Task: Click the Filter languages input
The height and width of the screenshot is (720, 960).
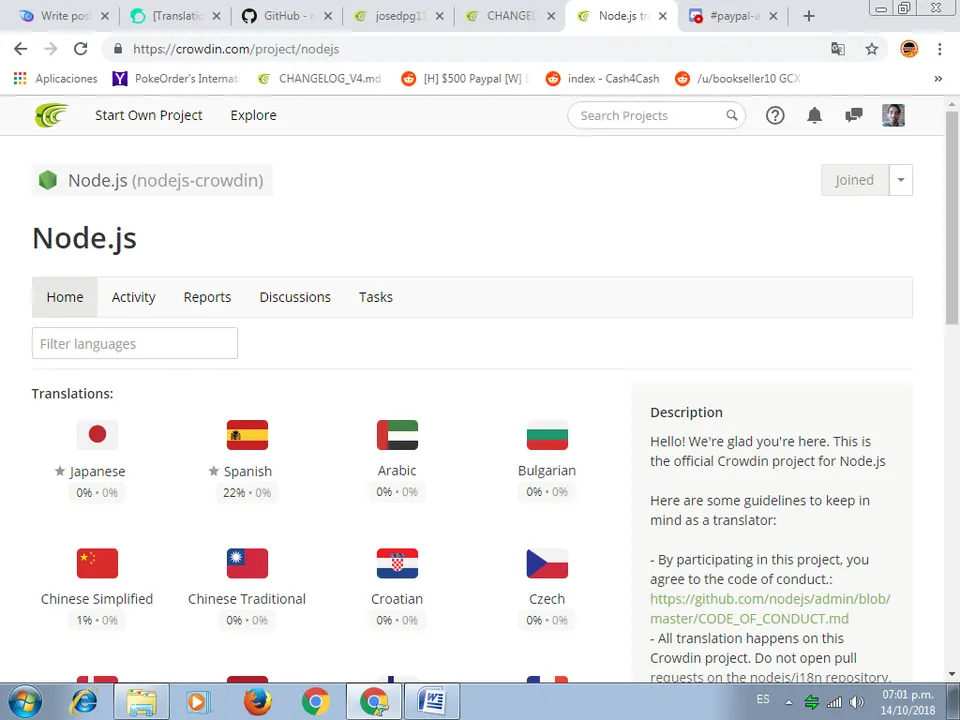Action: click(135, 343)
